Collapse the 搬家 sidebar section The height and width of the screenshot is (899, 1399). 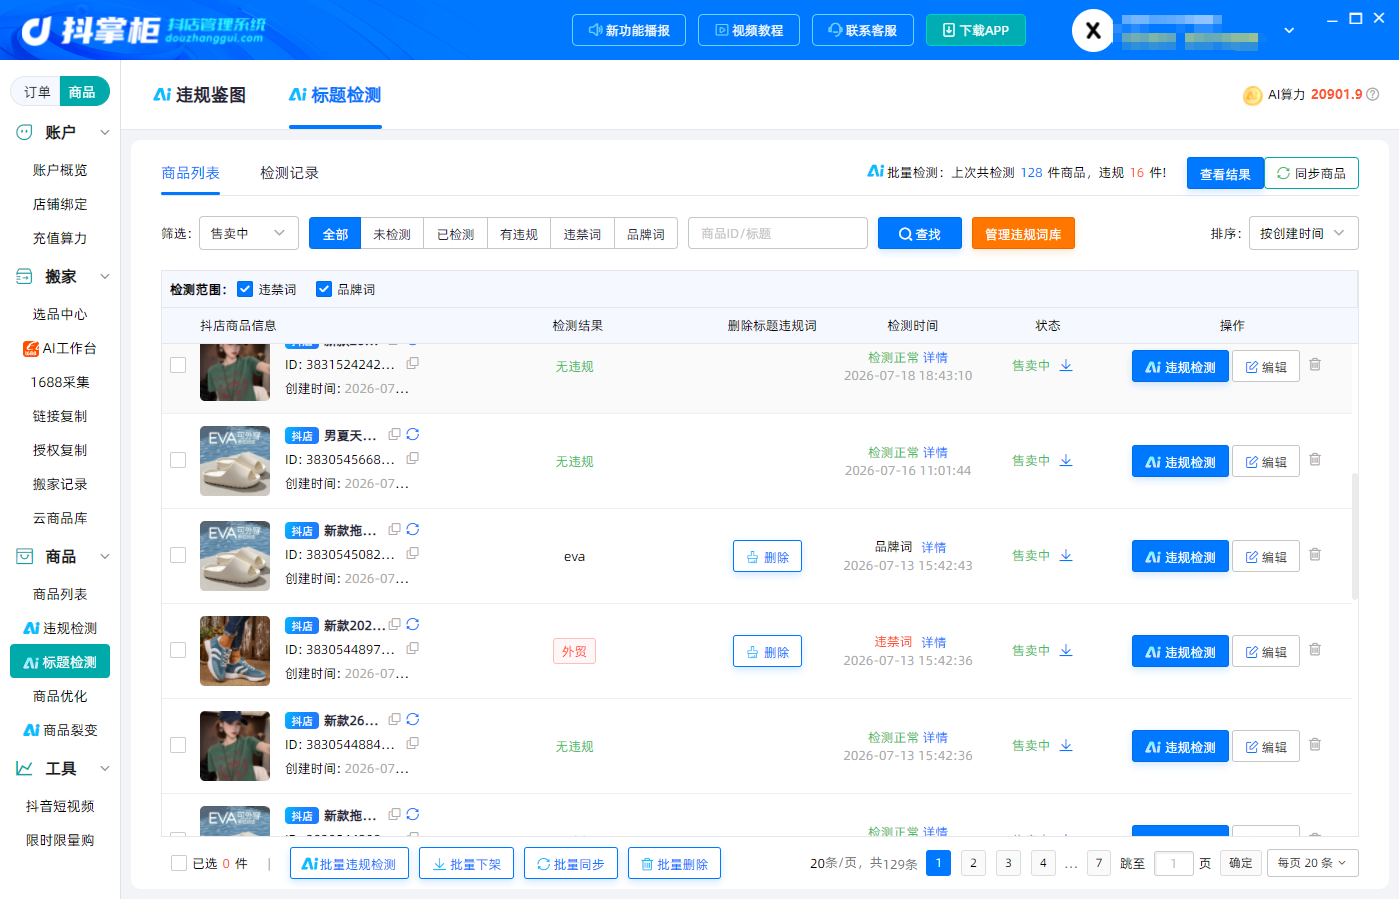(x=104, y=276)
